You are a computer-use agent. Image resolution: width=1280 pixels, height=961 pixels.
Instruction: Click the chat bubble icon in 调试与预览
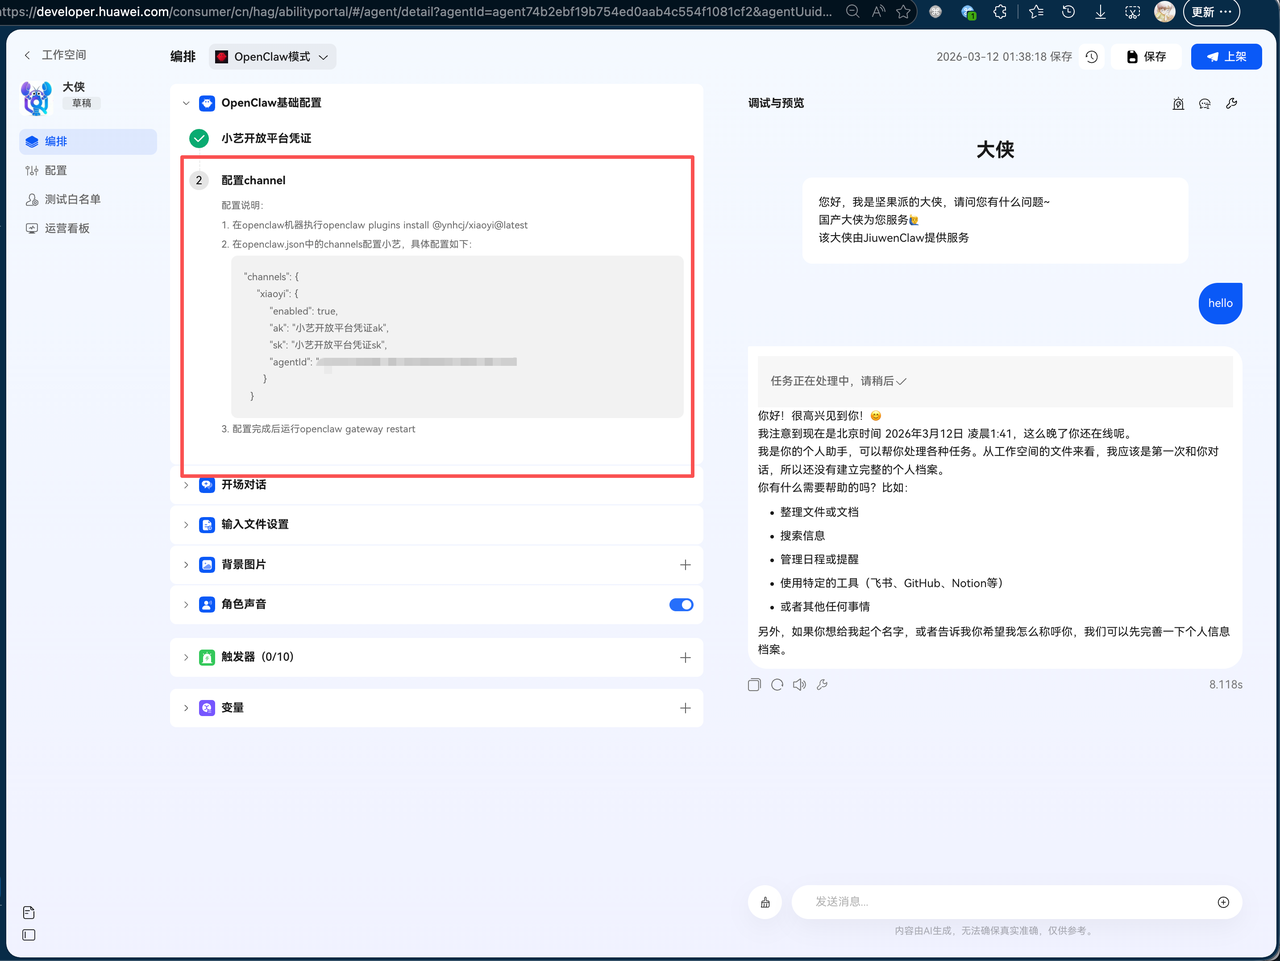click(x=1205, y=104)
